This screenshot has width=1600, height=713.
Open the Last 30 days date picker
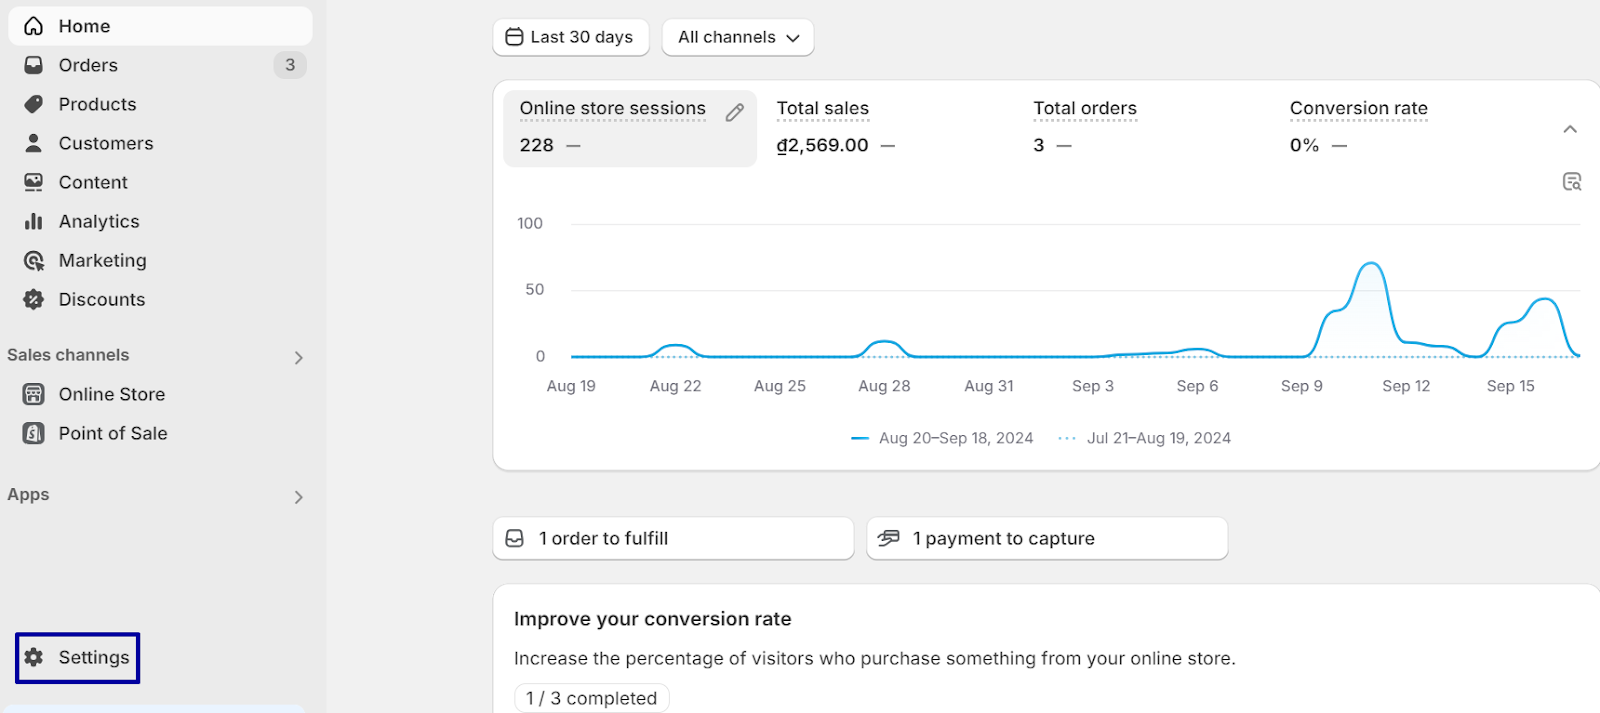[571, 37]
